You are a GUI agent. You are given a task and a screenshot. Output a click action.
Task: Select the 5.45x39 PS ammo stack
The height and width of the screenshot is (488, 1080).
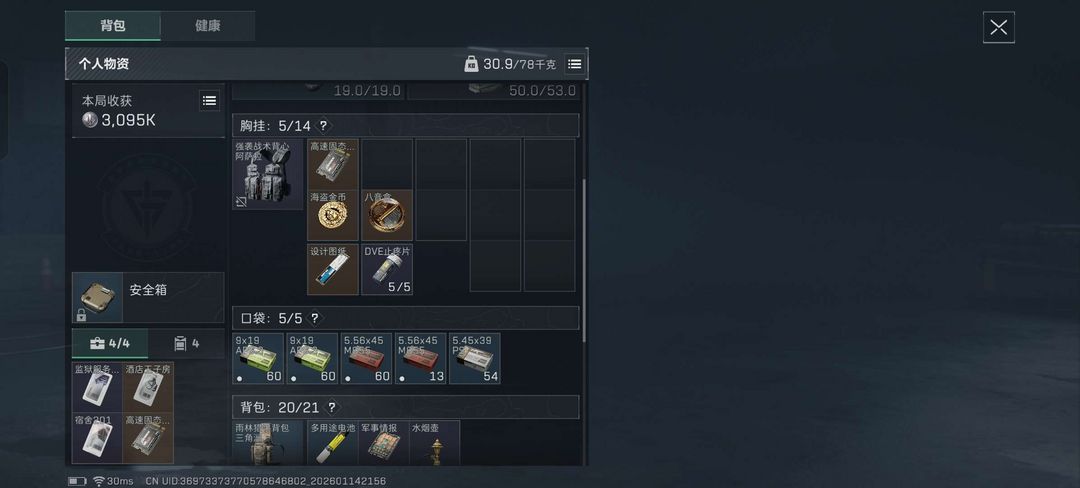475,358
